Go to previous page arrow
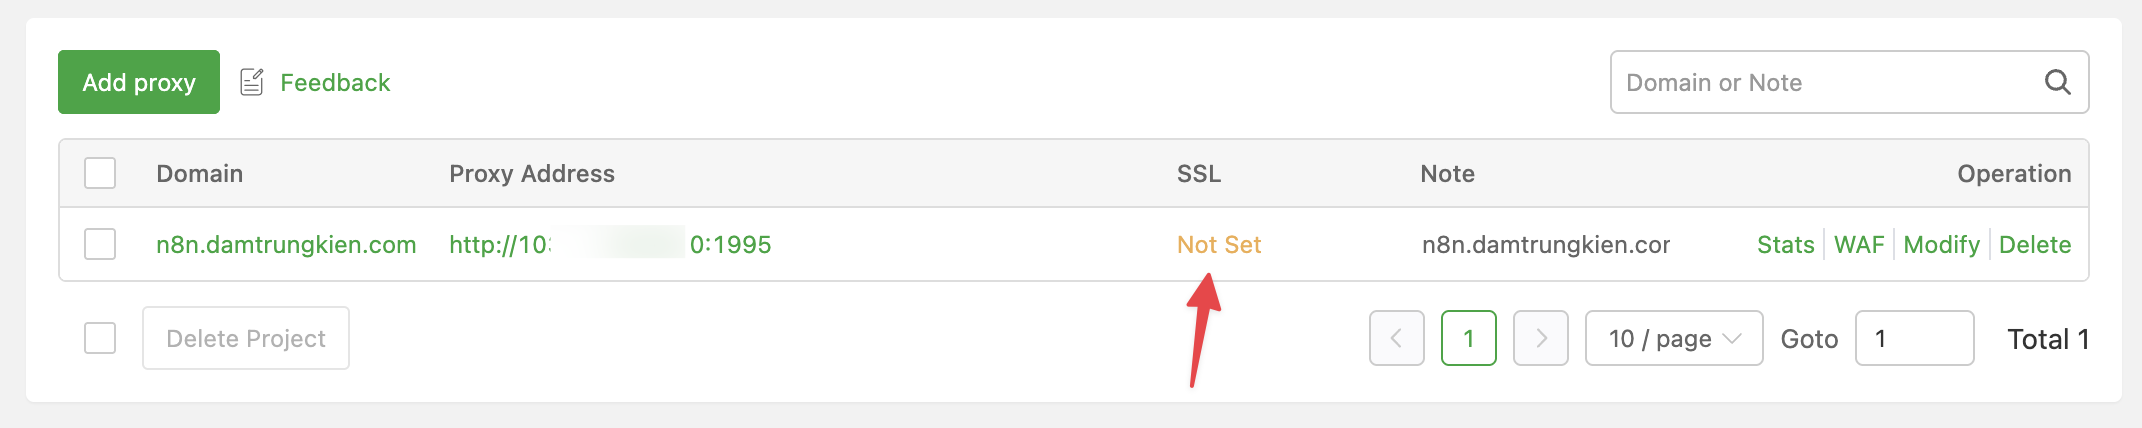Image resolution: width=2142 pixels, height=428 pixels. click(x=1396, y=338)
